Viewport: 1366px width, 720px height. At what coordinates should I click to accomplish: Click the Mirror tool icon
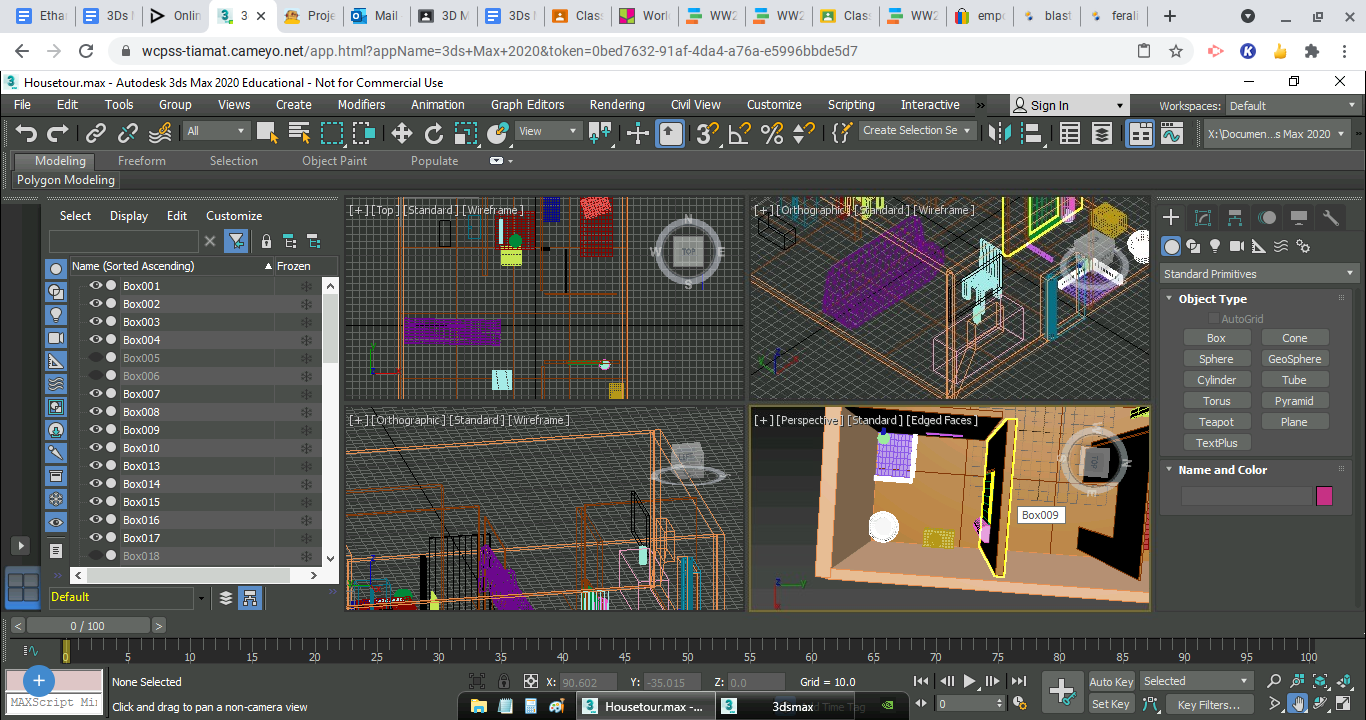[999, 133]
